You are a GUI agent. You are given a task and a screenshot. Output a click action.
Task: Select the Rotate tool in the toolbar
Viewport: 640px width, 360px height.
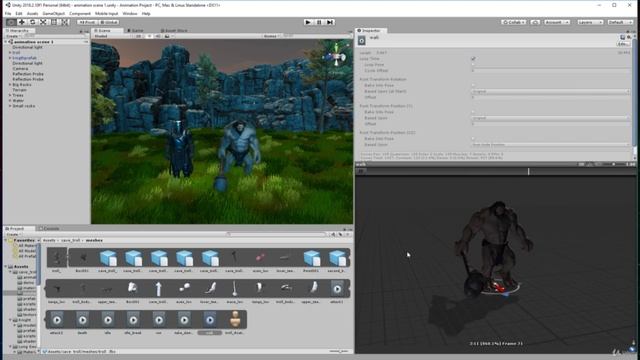(x=33, y=22)
